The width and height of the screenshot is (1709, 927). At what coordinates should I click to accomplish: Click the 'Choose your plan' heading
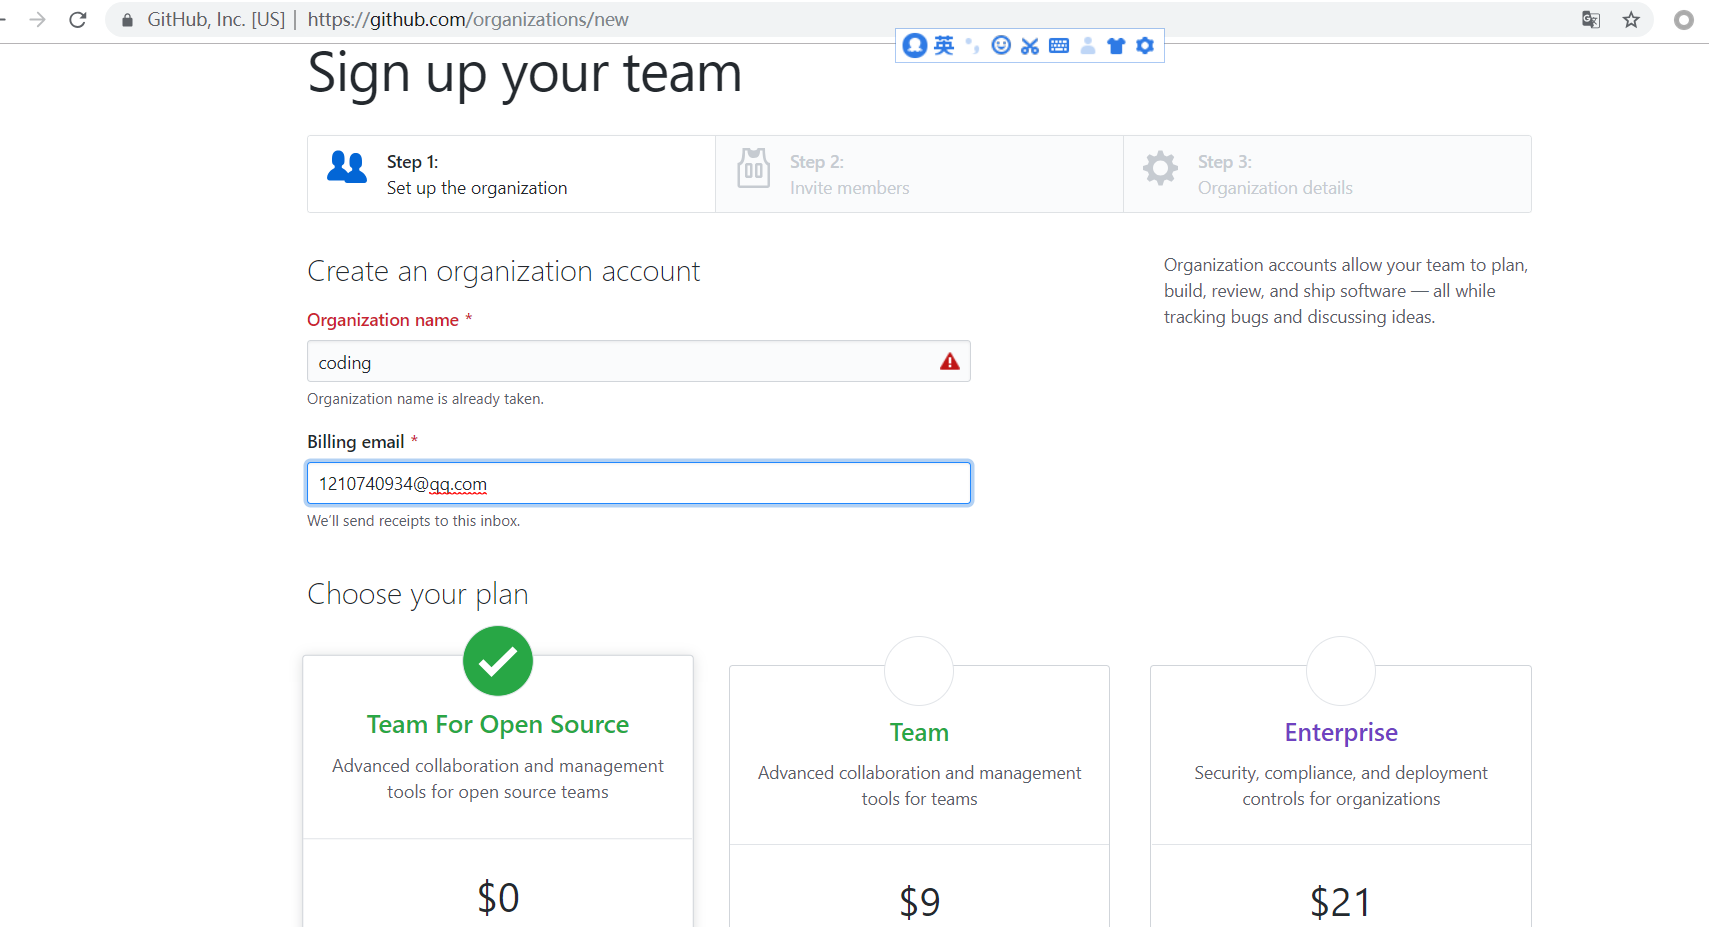418,594
